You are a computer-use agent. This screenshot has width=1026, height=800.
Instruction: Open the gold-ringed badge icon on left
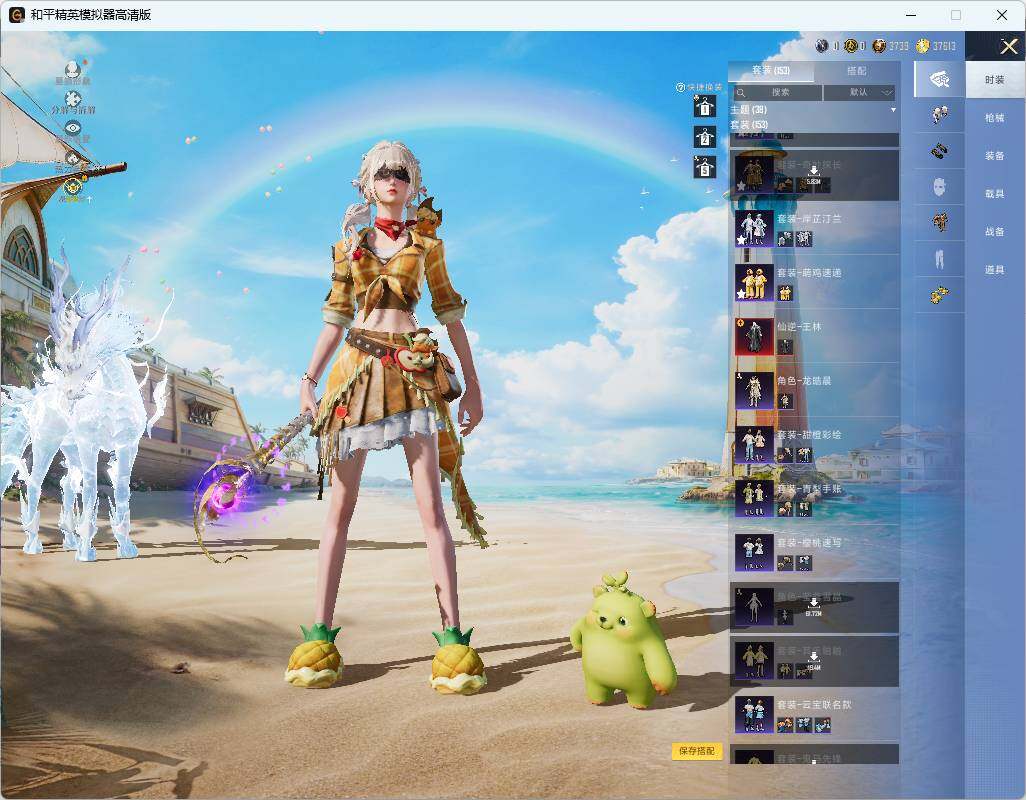(x=73, y=186)
